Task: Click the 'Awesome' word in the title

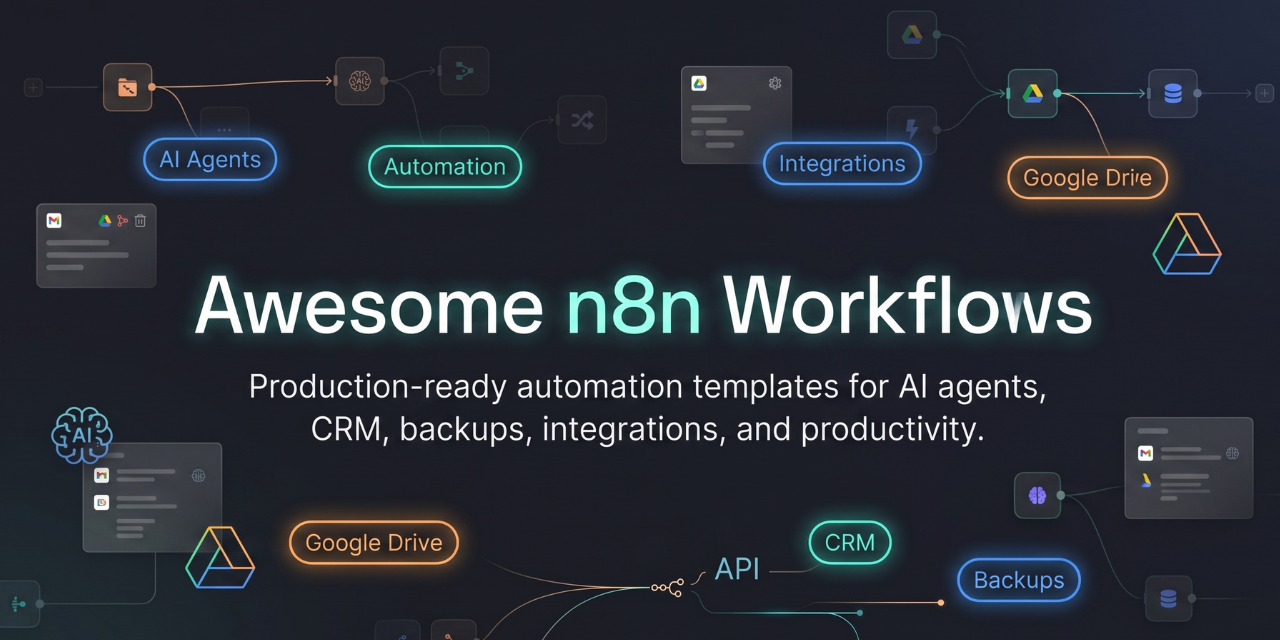Action: coord(369,304)
